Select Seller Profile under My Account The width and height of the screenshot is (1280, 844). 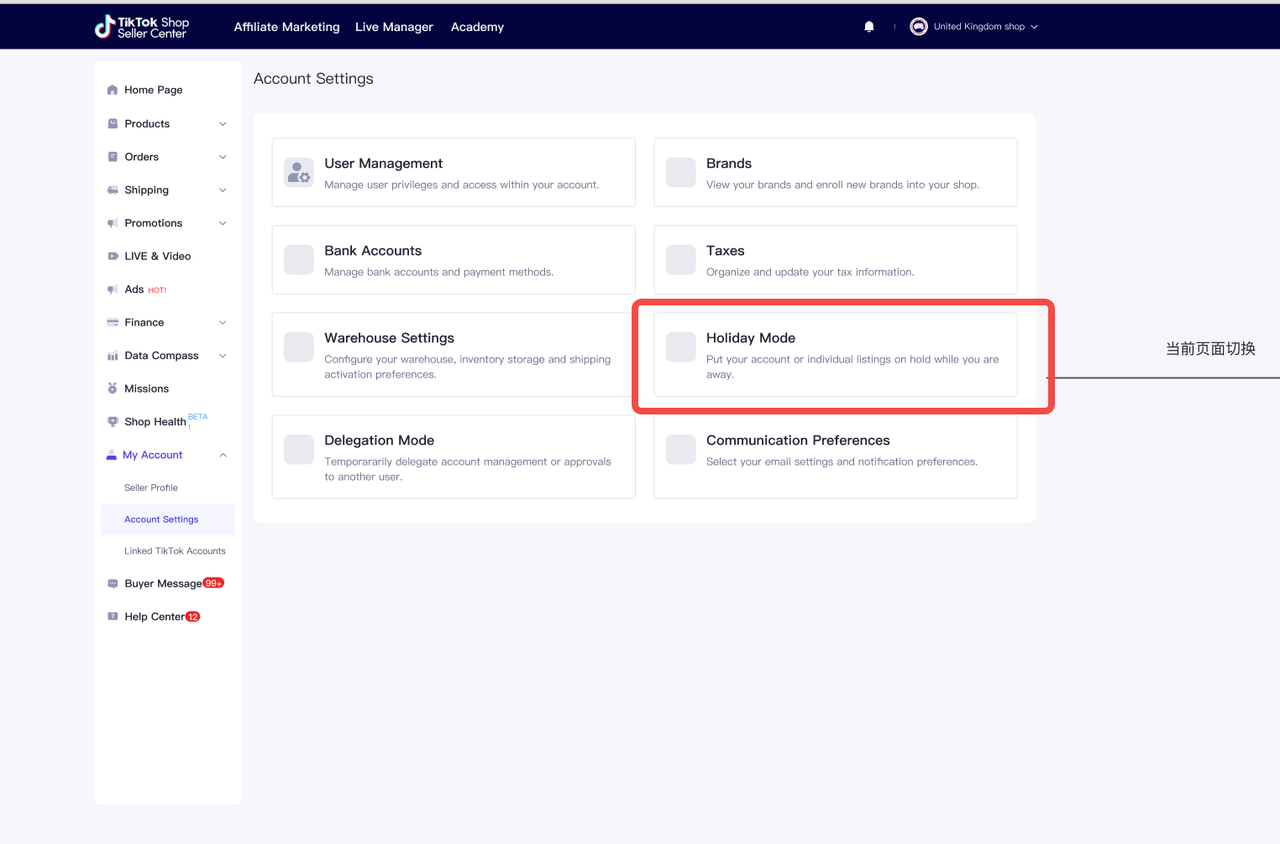[x=151, y=488]
